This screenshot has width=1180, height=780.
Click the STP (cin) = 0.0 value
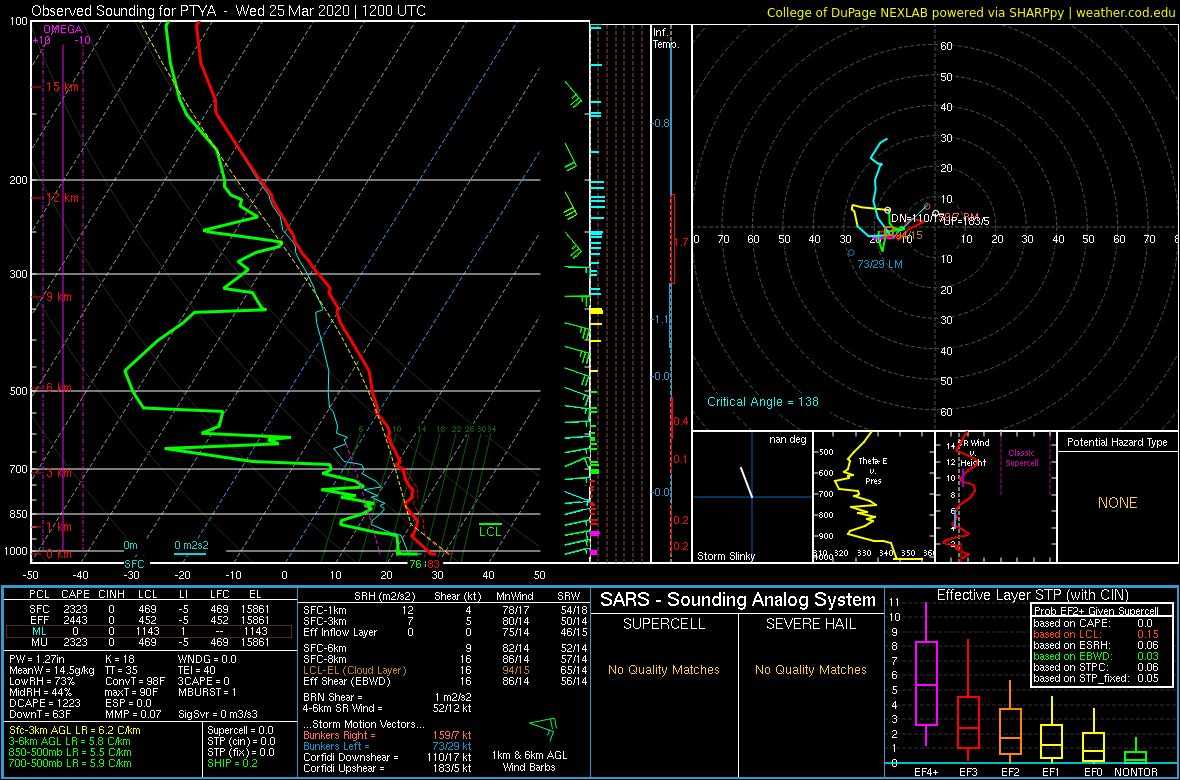241,742
